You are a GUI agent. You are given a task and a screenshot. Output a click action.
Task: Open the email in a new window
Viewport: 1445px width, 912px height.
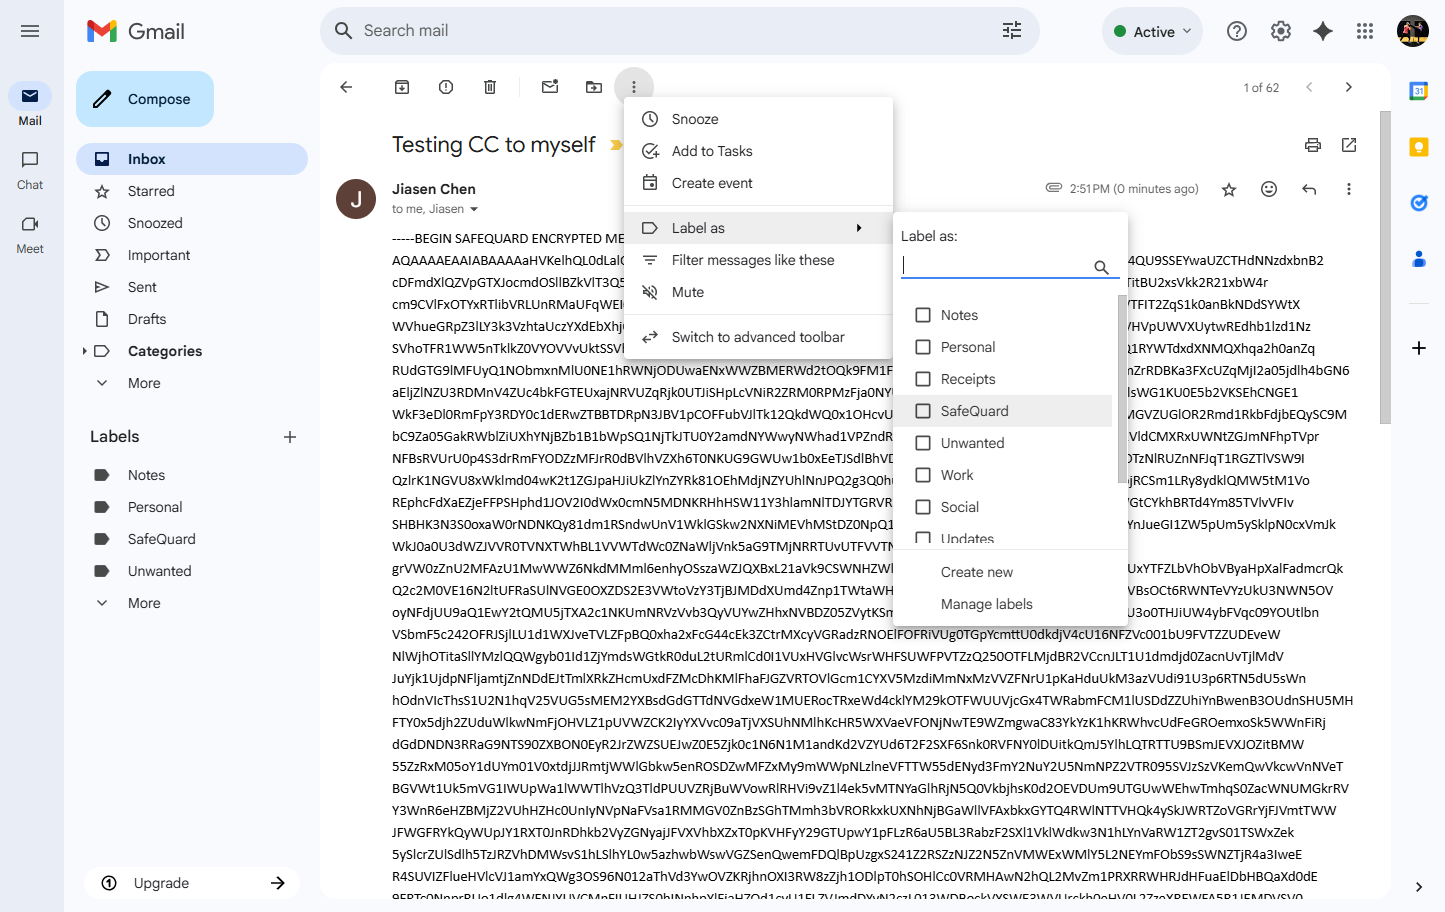pyautogui.click(x=1349, y=145)
